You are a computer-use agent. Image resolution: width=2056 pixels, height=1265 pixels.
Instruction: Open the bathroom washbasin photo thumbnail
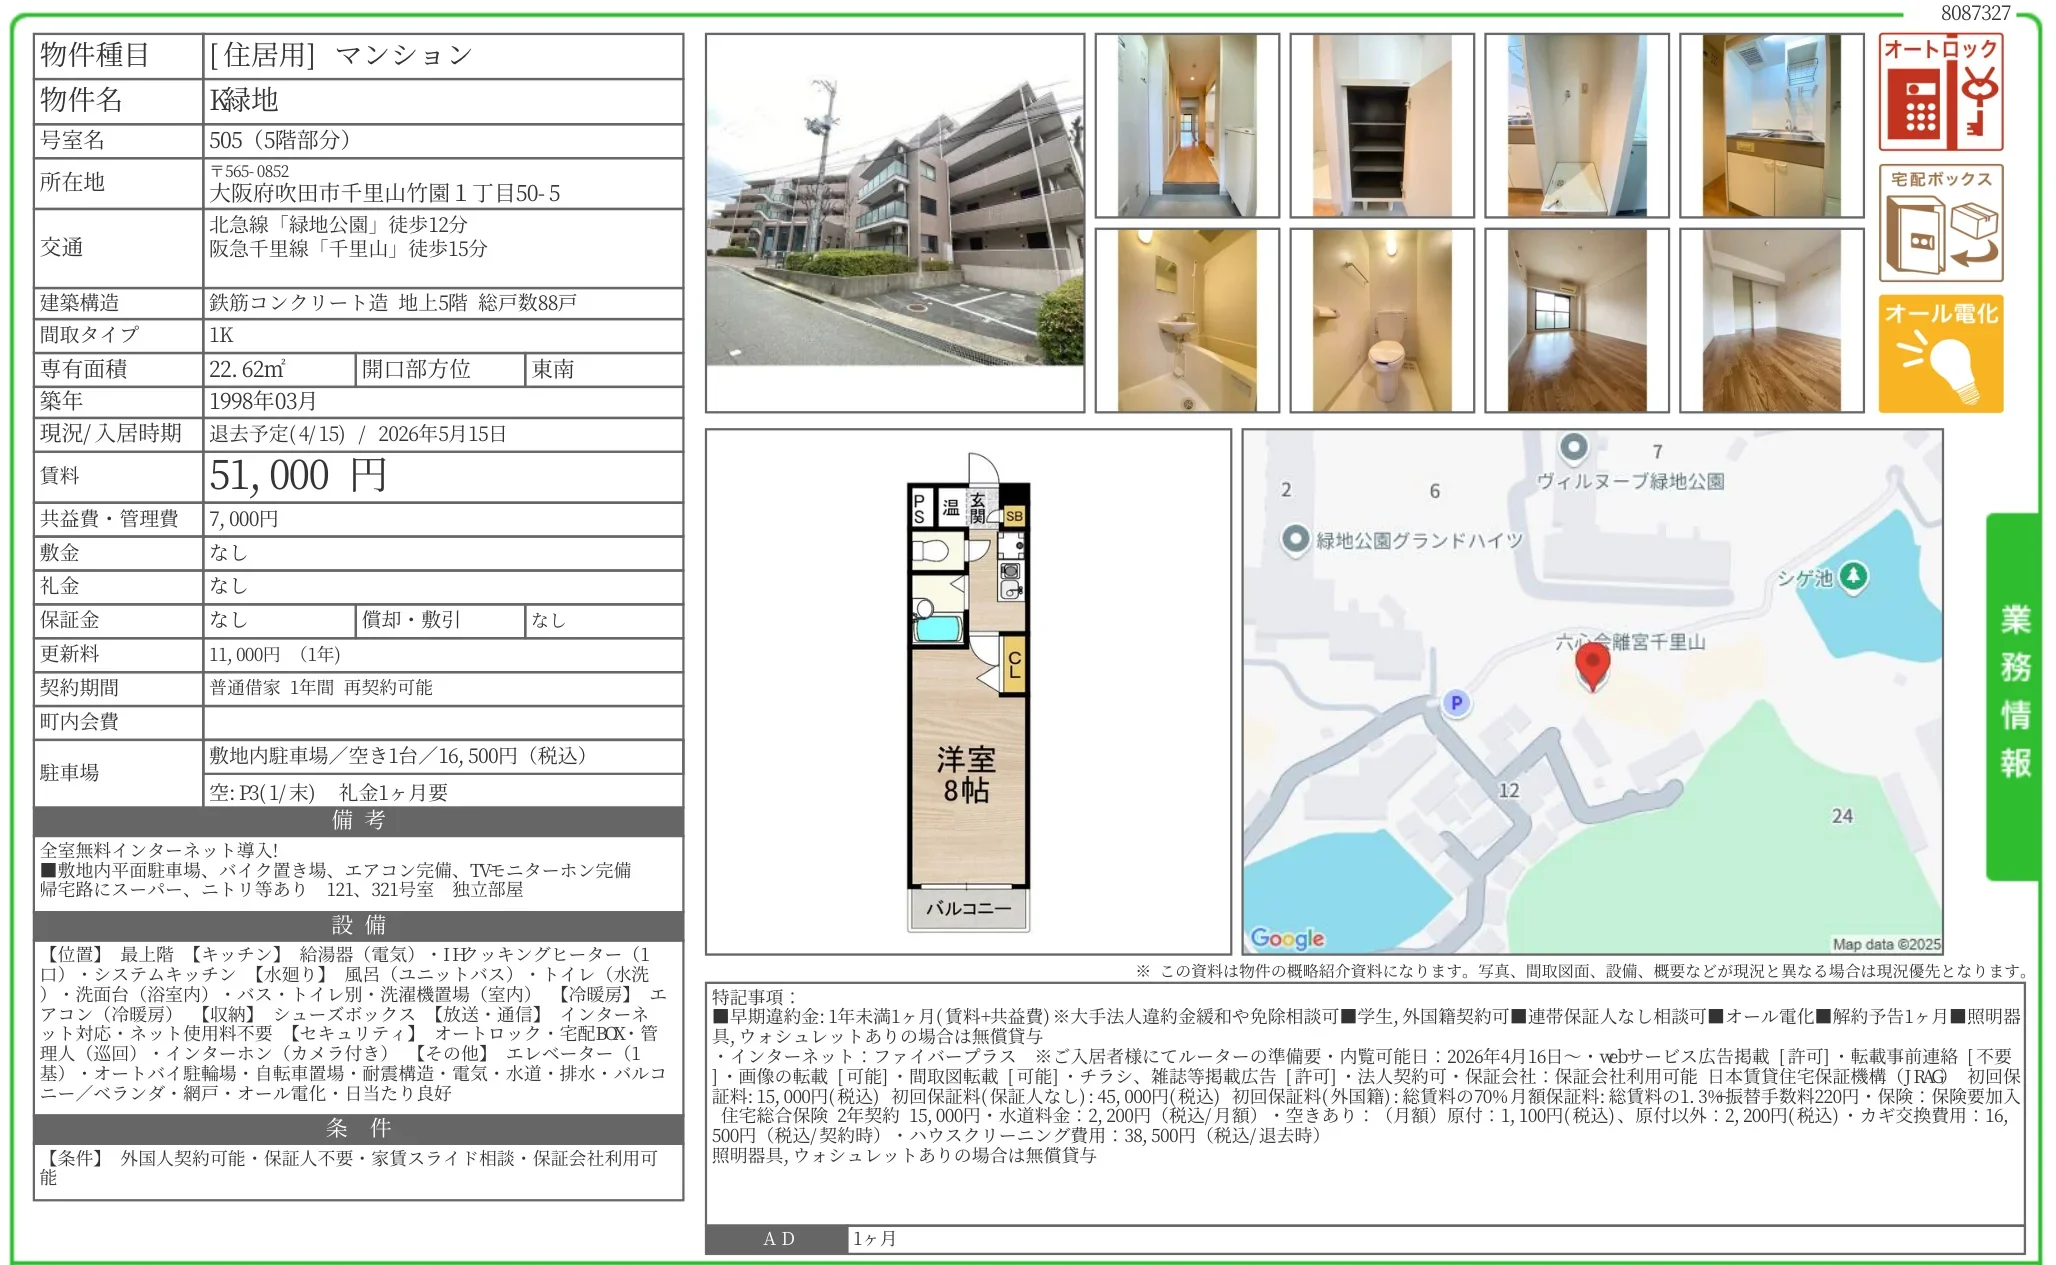[1187, 320]
